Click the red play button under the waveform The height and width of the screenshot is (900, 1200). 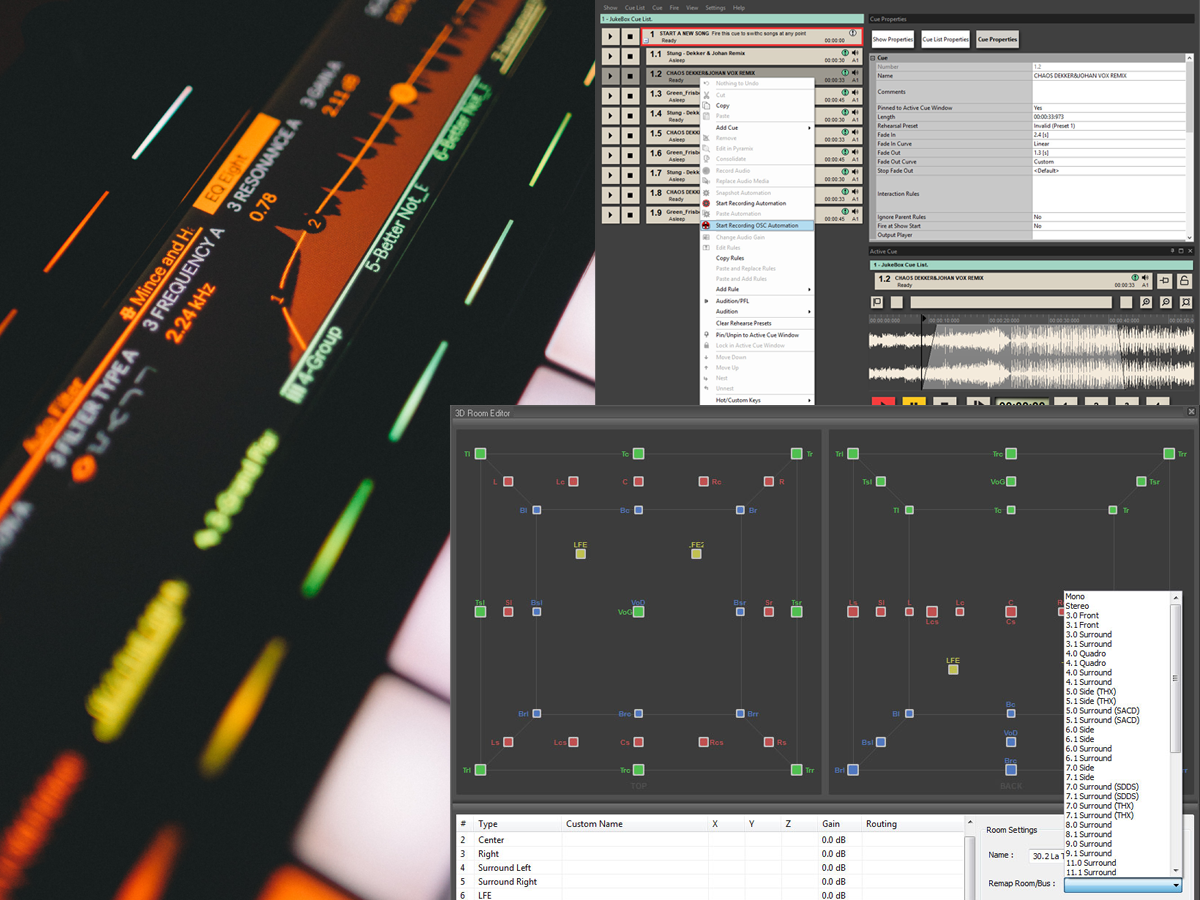pyautogui.click(x=883, y=403)
